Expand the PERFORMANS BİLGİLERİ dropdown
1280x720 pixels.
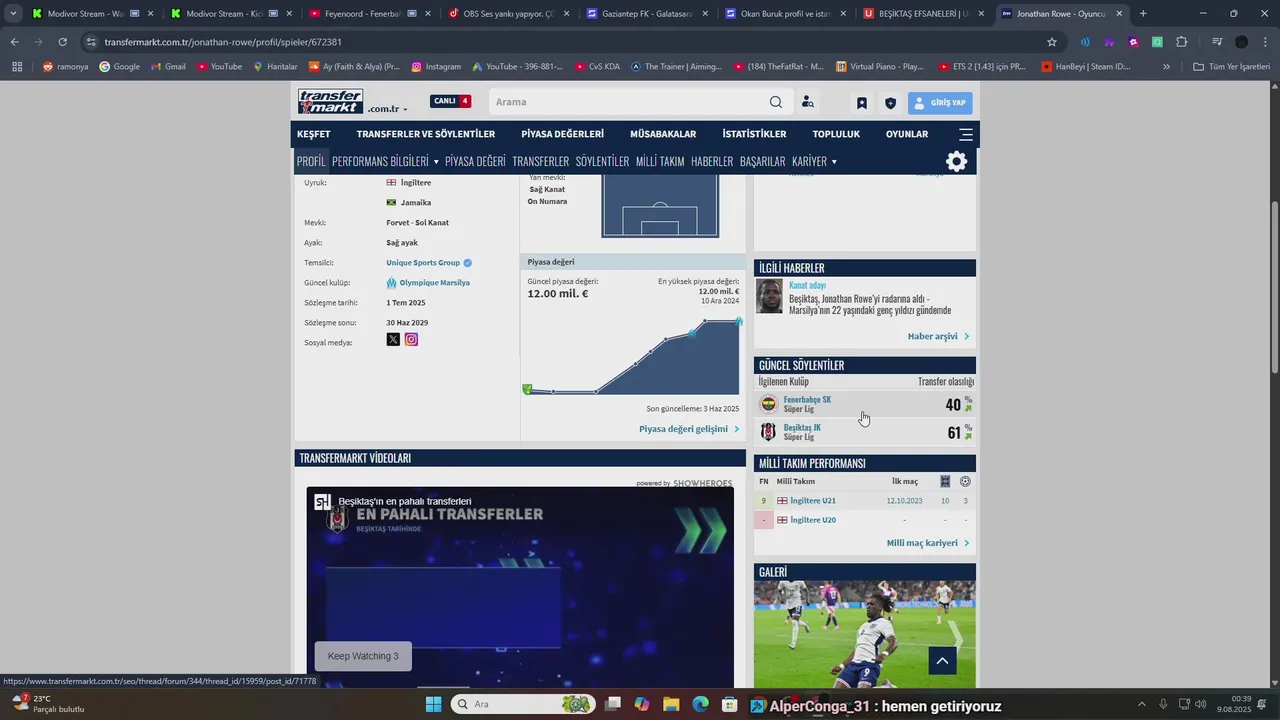click(x=385, y=161)
